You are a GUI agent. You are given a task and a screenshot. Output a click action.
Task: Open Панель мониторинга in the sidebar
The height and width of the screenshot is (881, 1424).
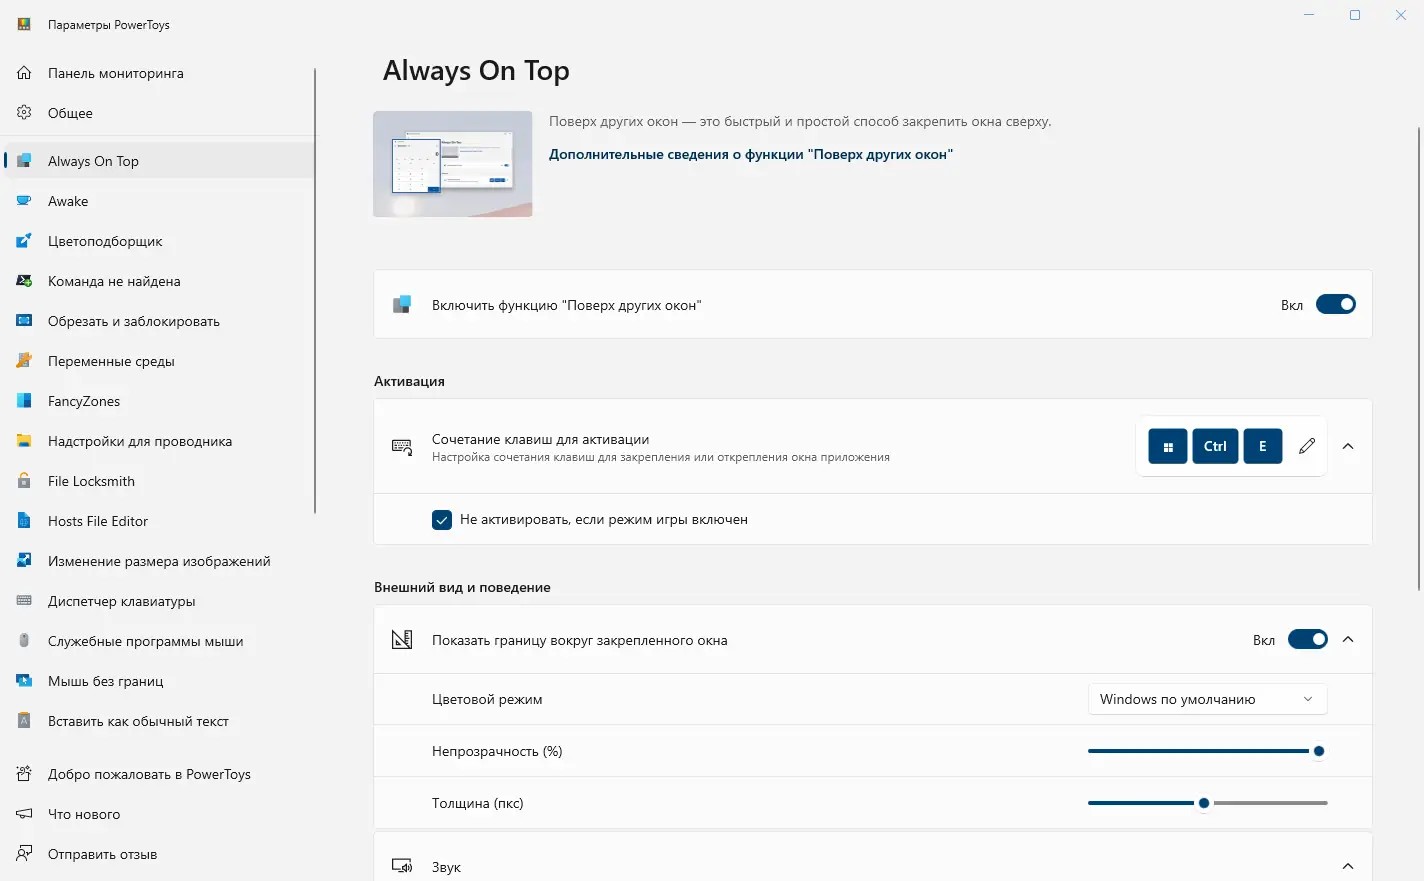coord(115,73)
